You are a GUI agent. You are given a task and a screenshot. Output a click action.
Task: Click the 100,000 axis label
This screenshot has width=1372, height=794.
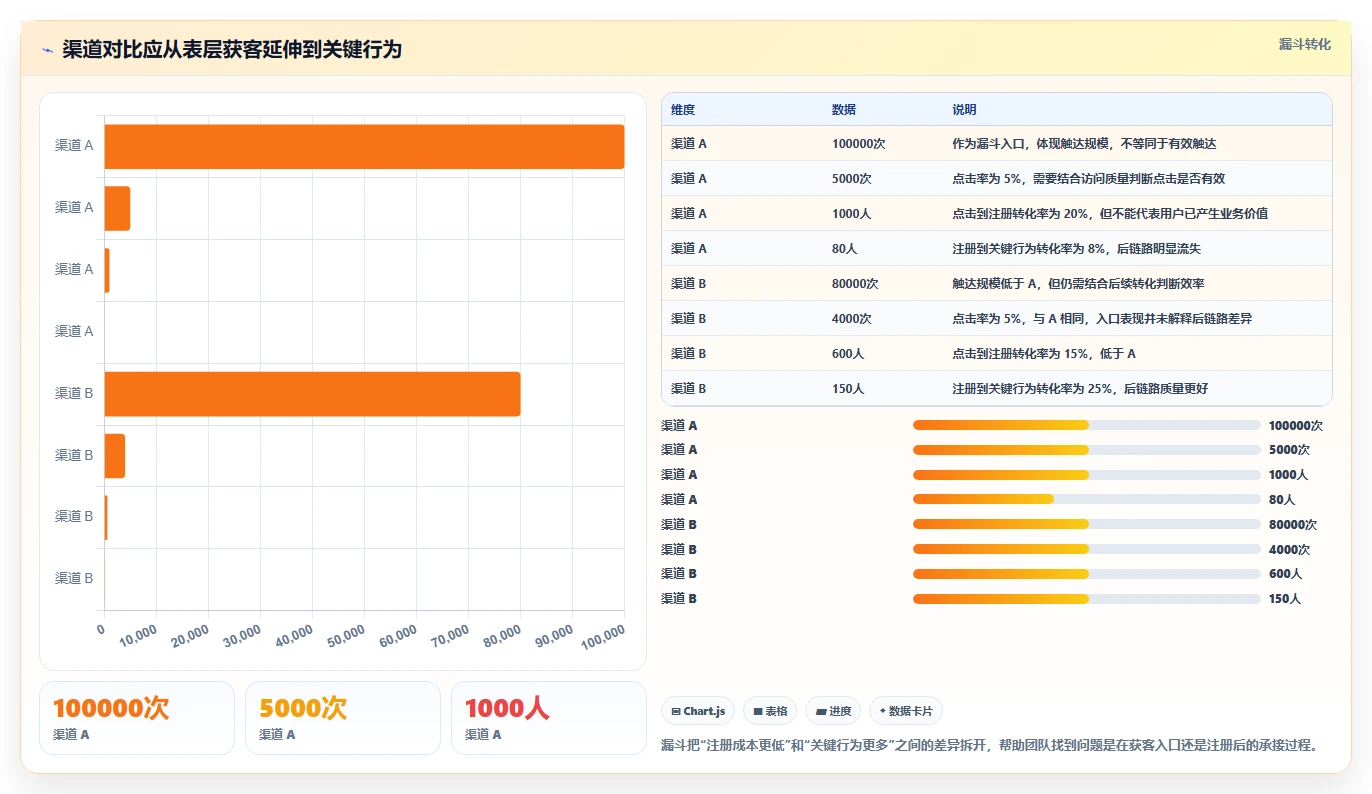point(603,636)
